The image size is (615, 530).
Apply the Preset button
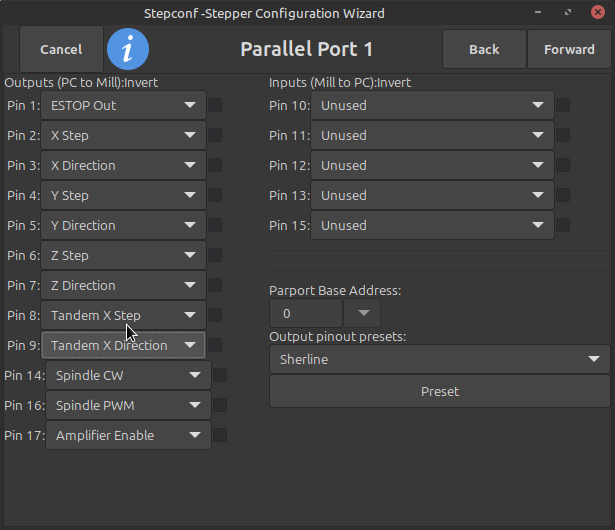click(439, 391)
